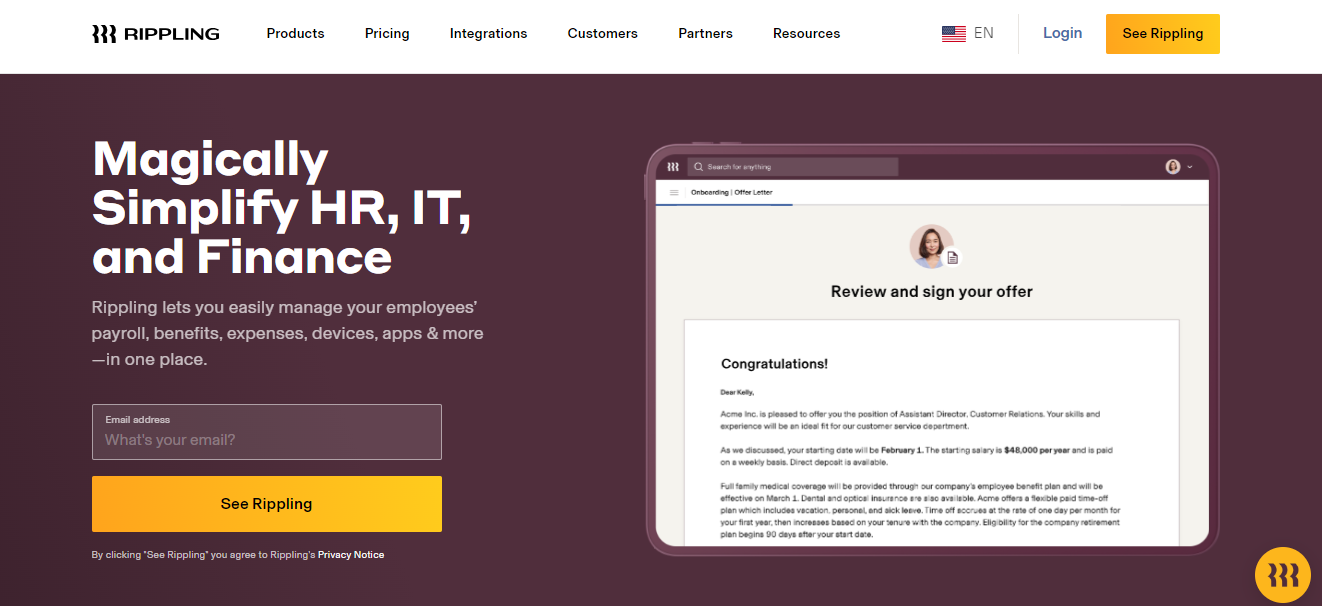Viewport: 1322px width, 606px height.
Task: Click the search magnifier icon in the mockup
Action: point(699,167)
